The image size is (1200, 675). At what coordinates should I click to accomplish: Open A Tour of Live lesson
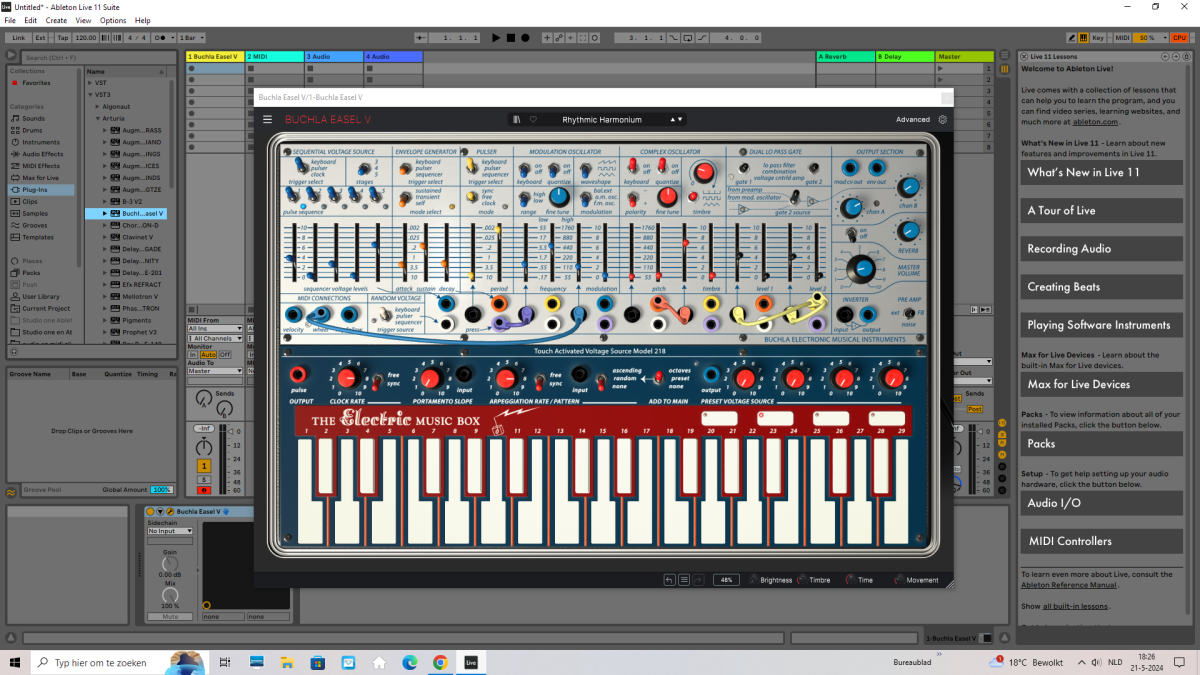(1099, 210)
